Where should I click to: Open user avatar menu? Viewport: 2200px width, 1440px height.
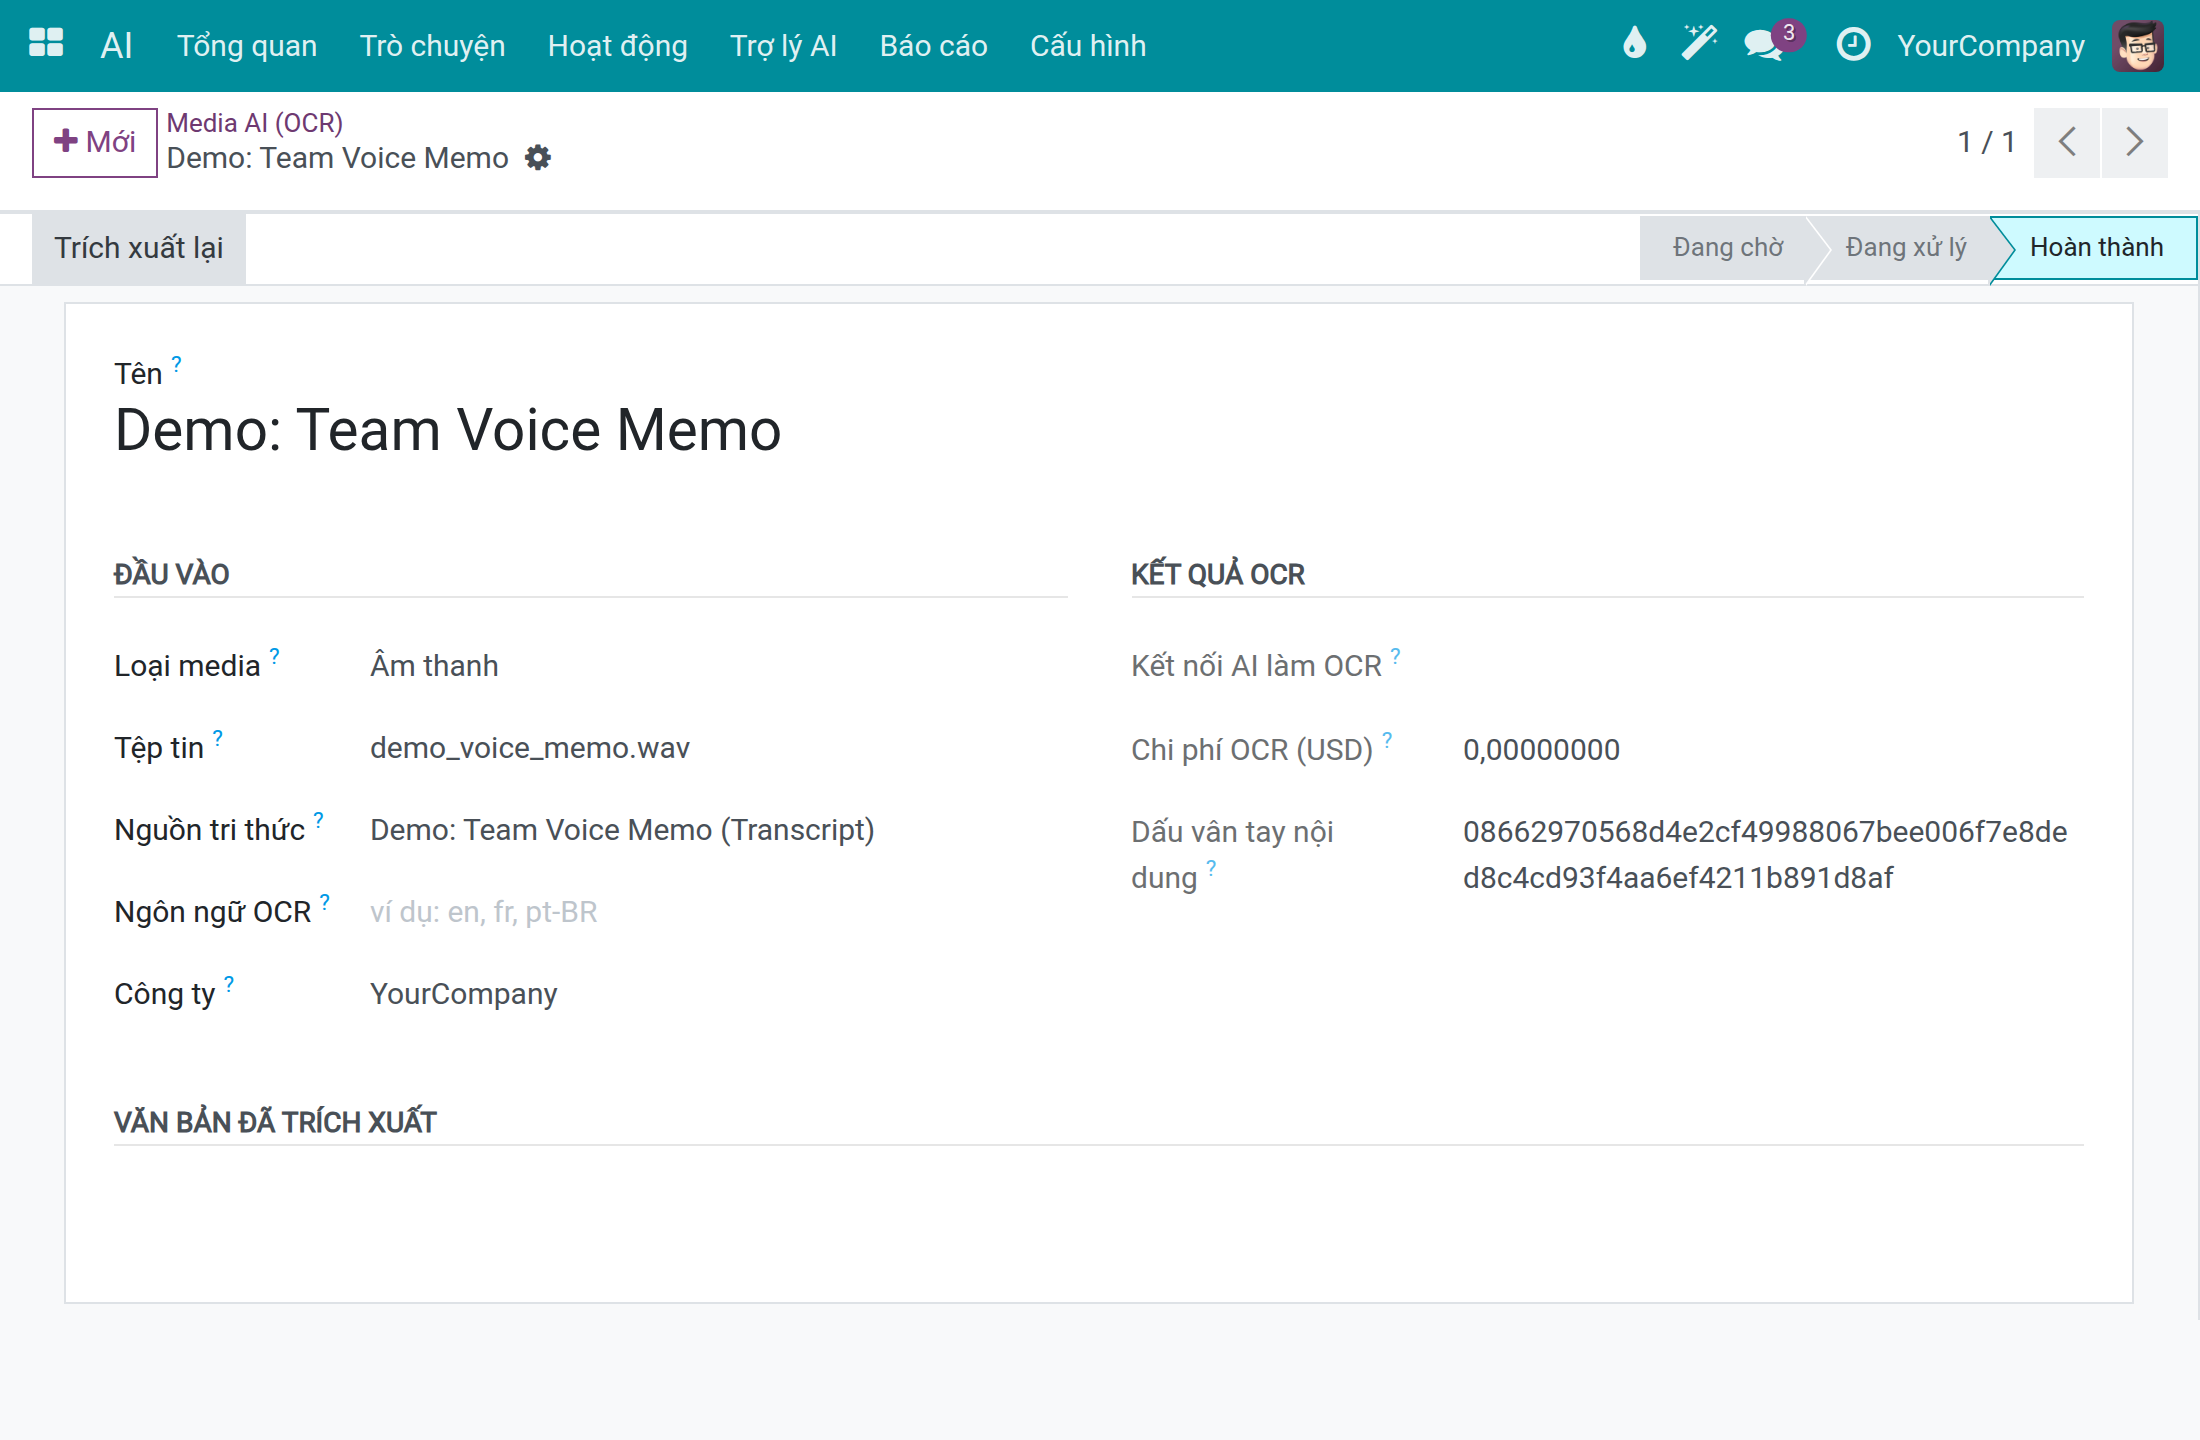(x=2138, y=45)
